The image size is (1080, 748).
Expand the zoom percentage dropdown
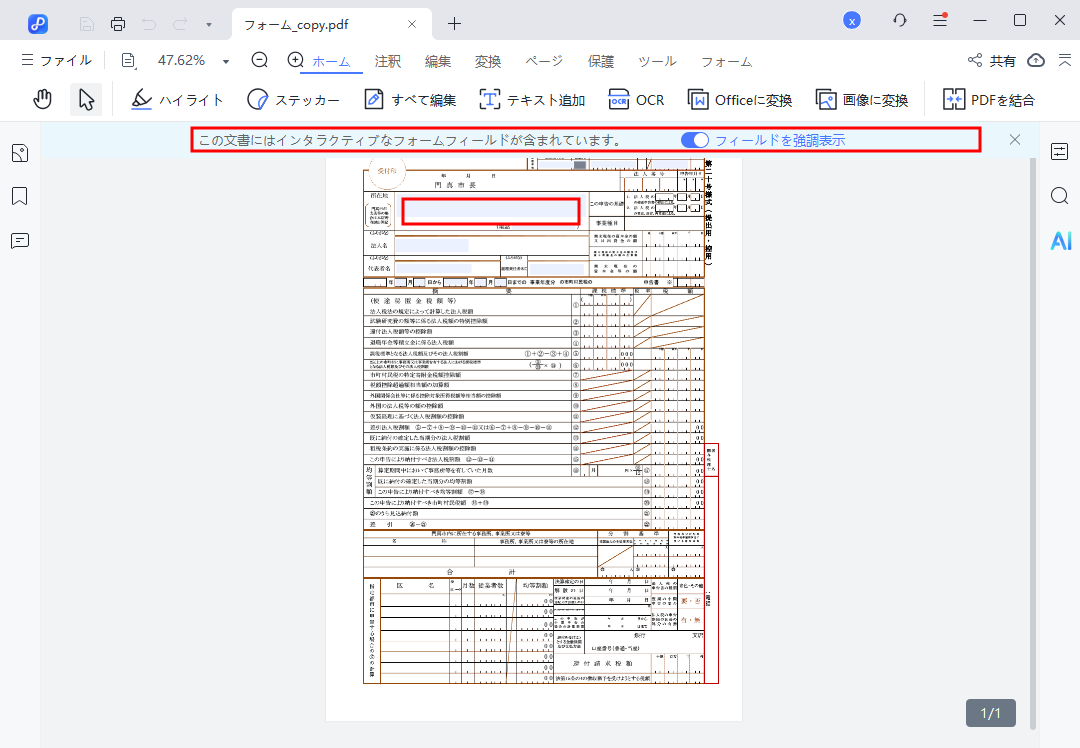(226, 61)
